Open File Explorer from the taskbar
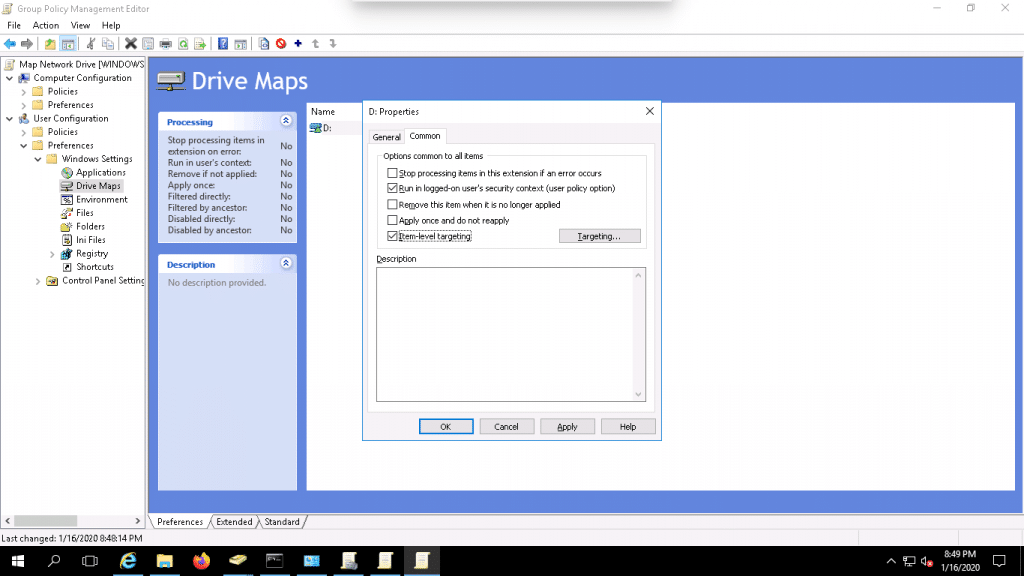The image size is (1024, 576). [165, 561]
